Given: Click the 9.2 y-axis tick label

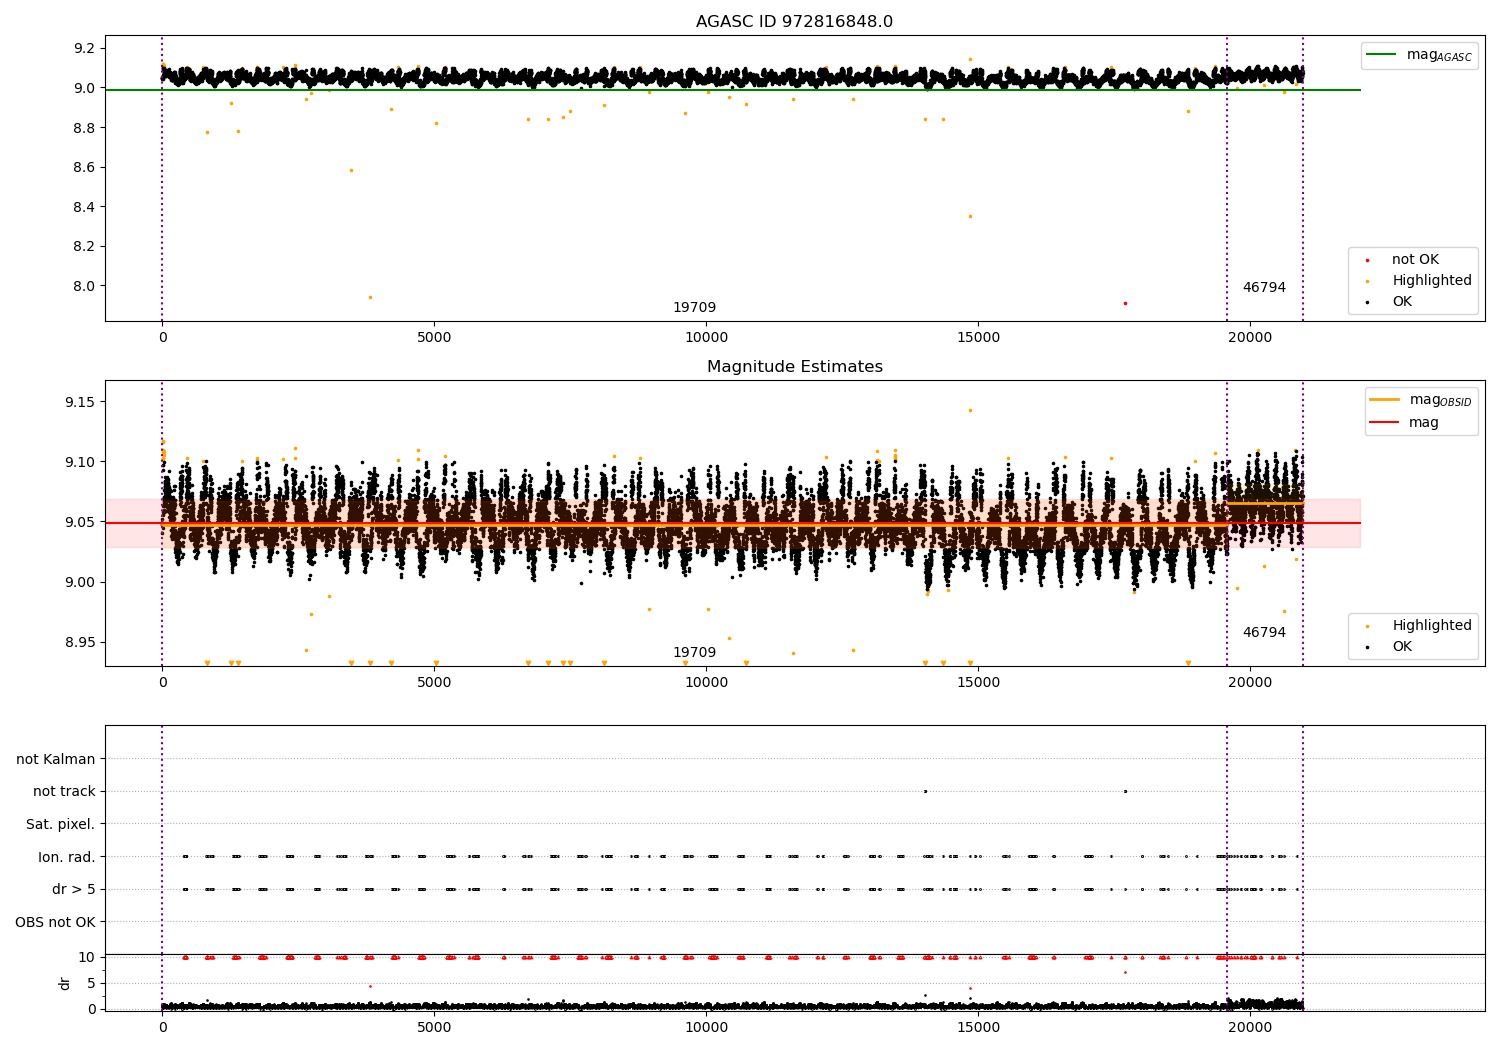Looking at the screenshot, I should (85, 48).
